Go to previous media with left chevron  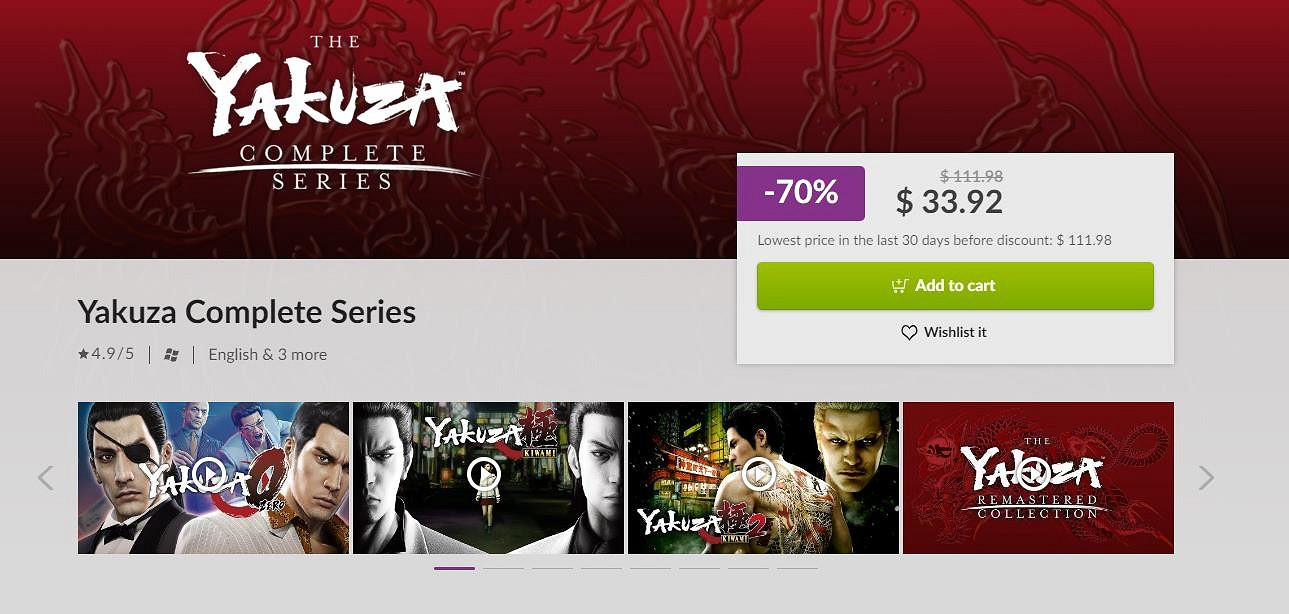pos(45,478)
